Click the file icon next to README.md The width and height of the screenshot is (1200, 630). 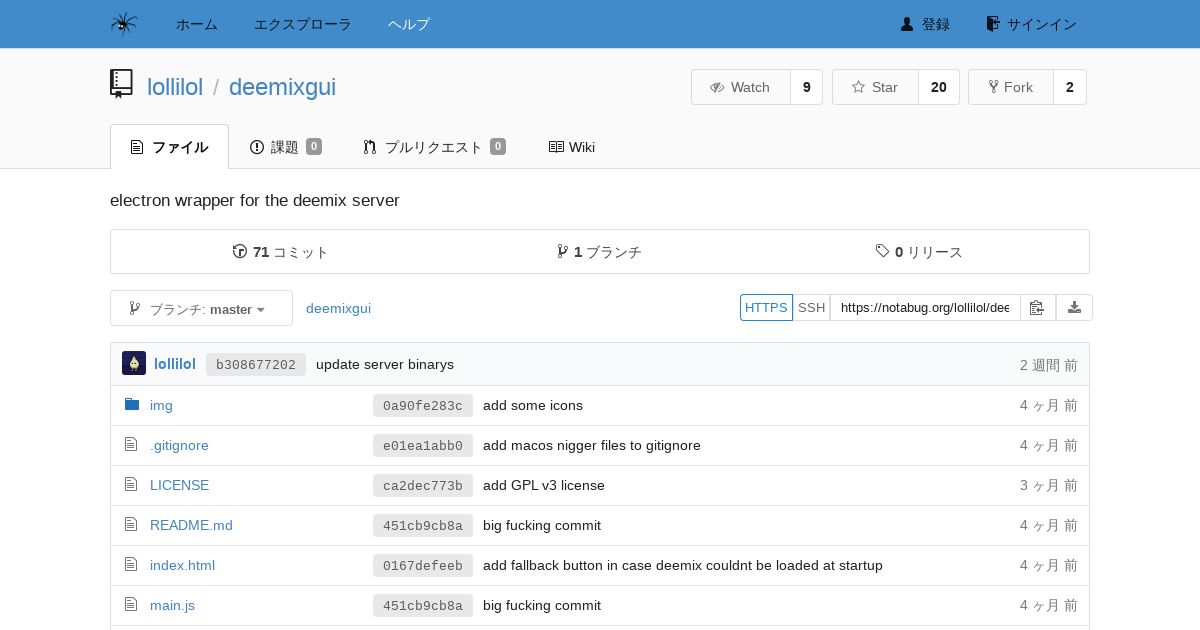[x=131, y=524]
